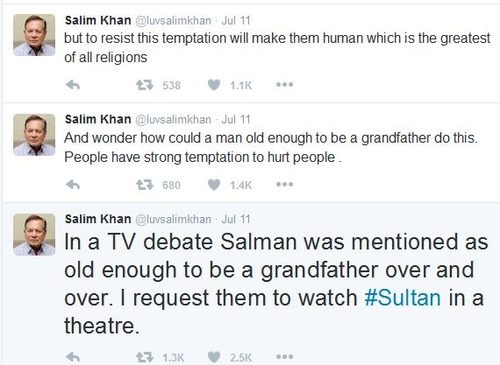Viewport: 500px width, 365px height.
Task: View Salim Khan avatar on third tweet
Action: (34, 235)
